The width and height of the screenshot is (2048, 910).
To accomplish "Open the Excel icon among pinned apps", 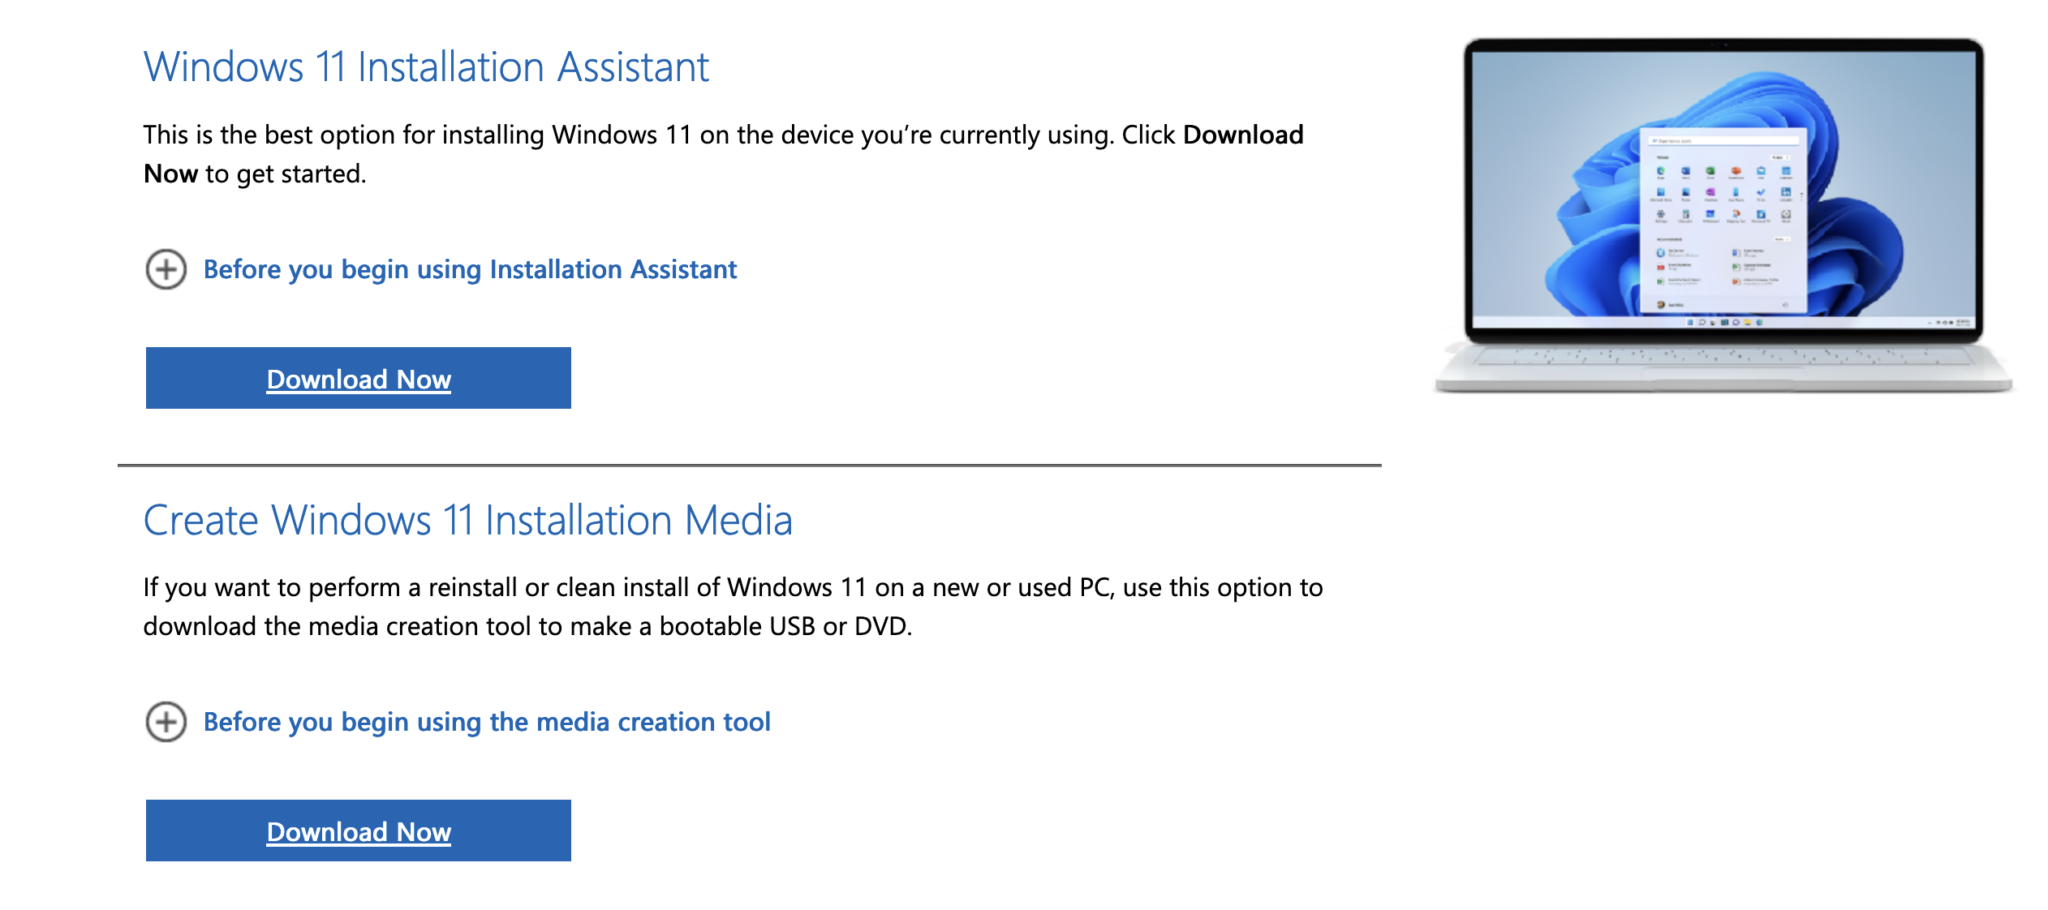I will (1711, 171).
